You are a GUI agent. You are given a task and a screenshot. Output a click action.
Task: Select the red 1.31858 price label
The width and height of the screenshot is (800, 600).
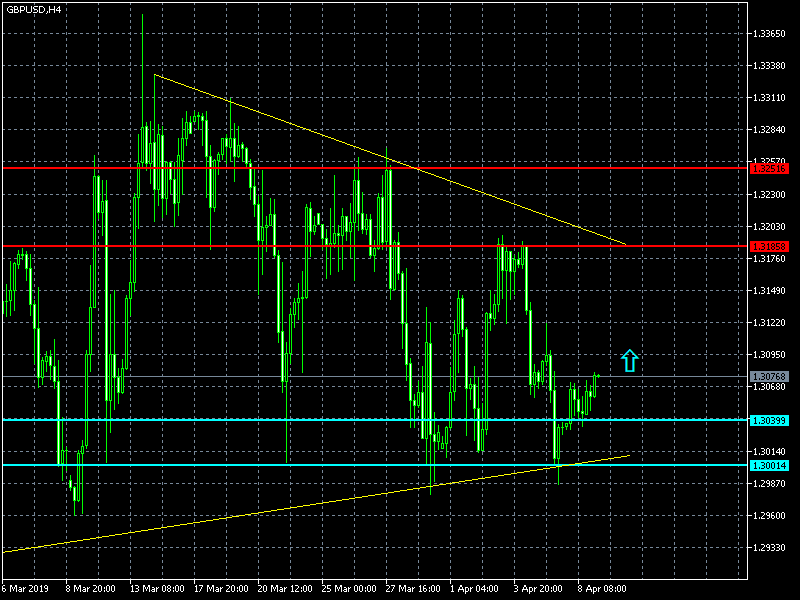(769, 246)
